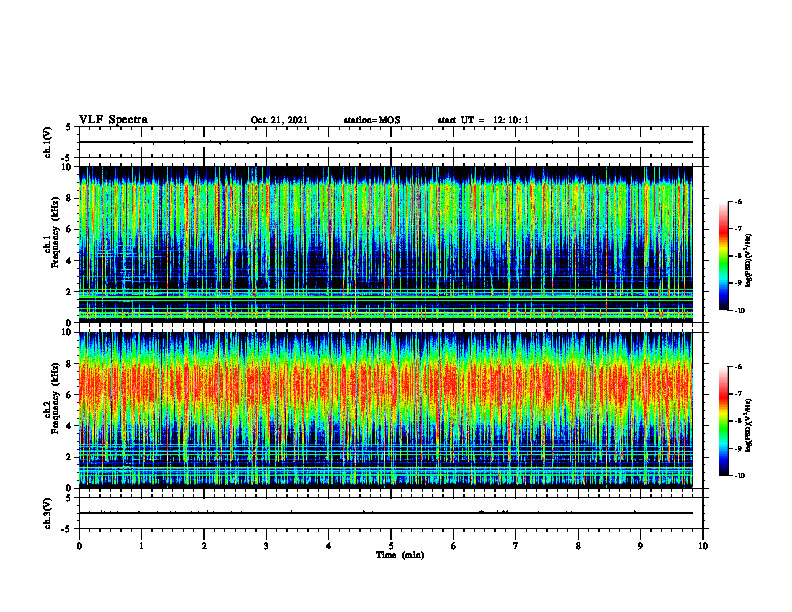Click the Time (min) axis label

point(400,555)
